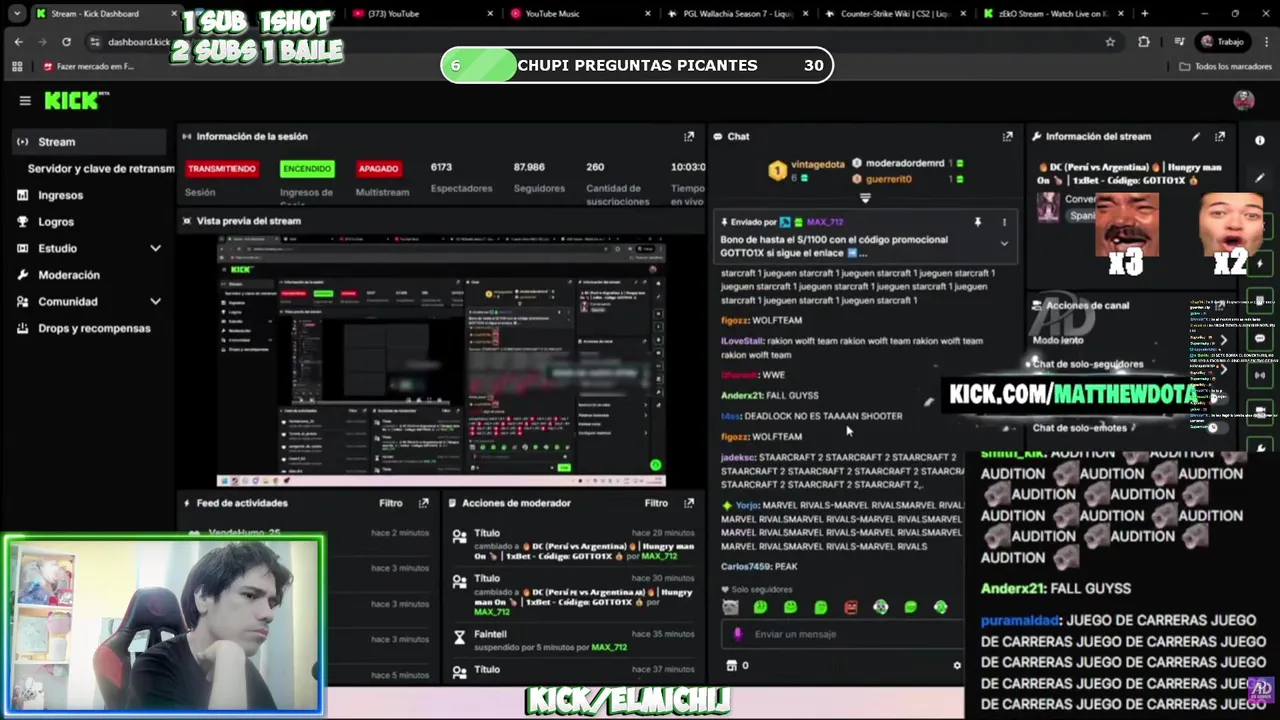
Task: Expand the Comunidad sidebar section
Action: click(x=155, y=301)
